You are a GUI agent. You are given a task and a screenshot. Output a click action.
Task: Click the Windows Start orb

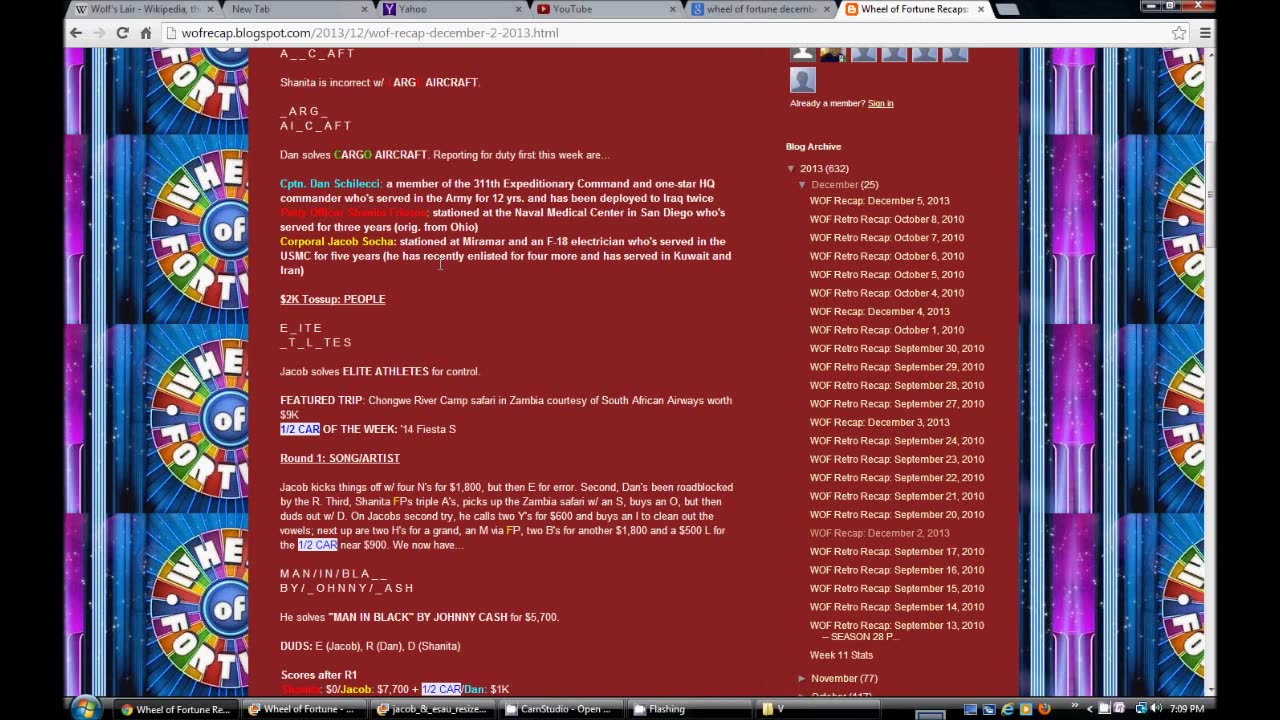(85, 708)
